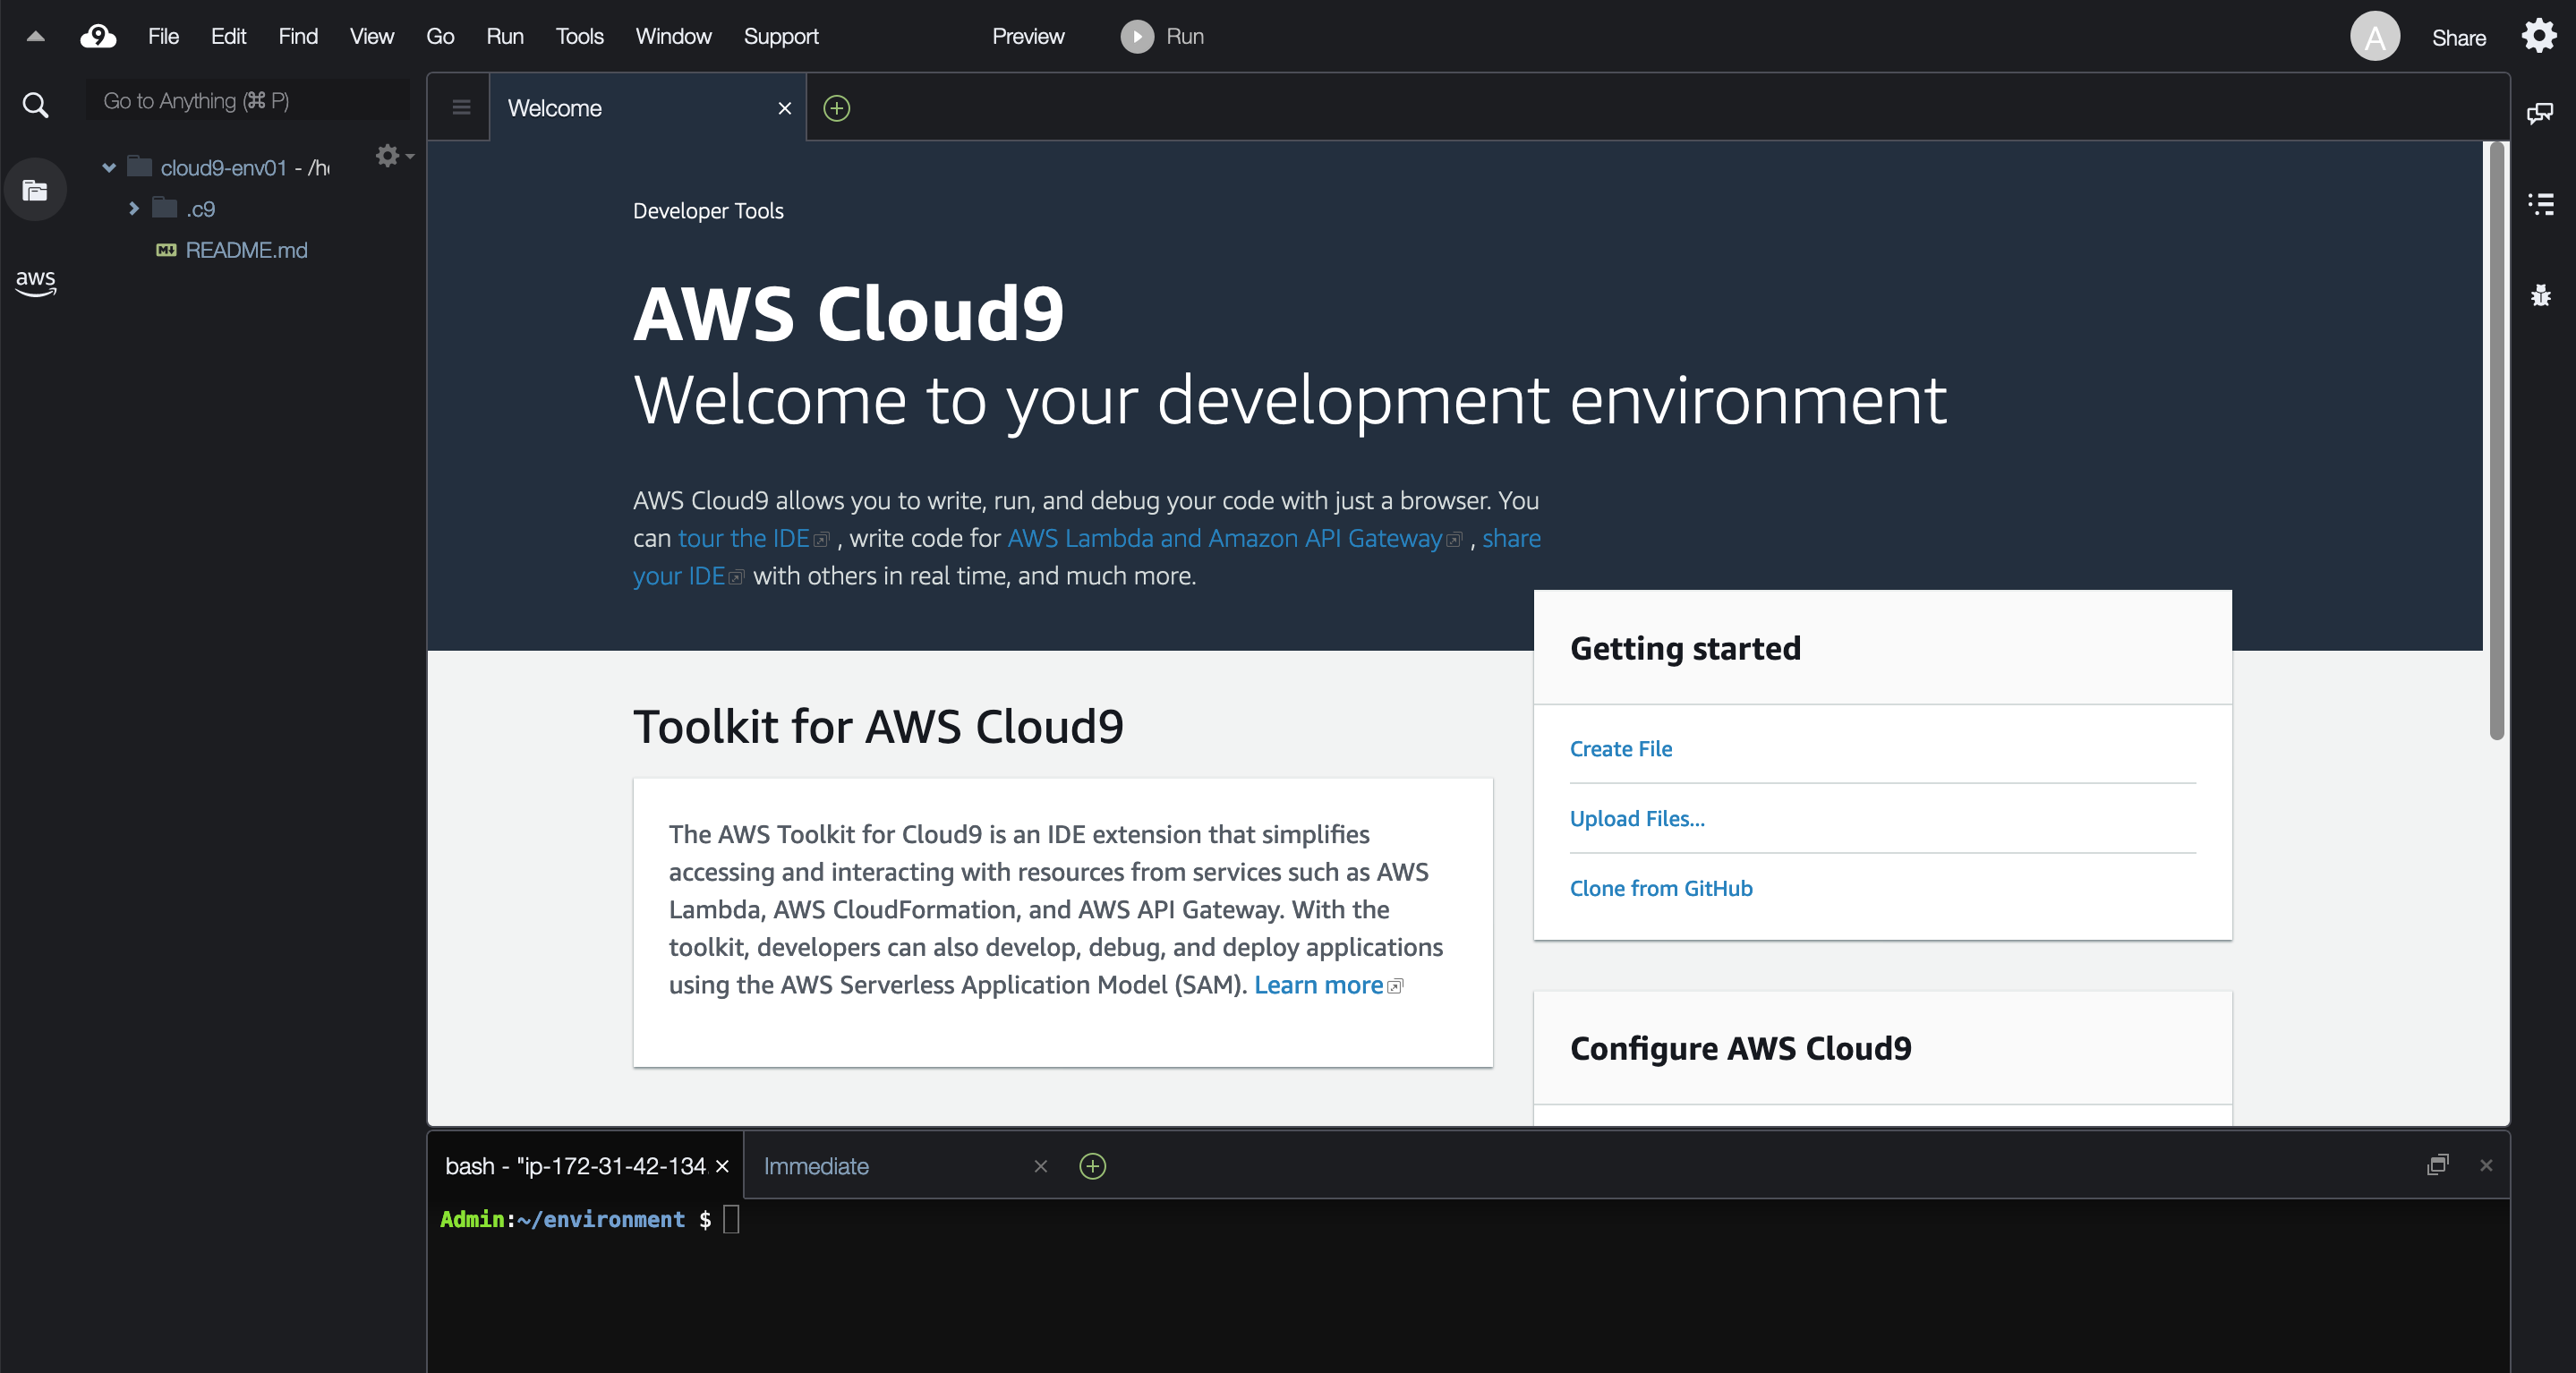Image resolution: width=2576 pixels, height=1373 pixels.
Task: Click the Preview button
Action: tap(1028, 37)
